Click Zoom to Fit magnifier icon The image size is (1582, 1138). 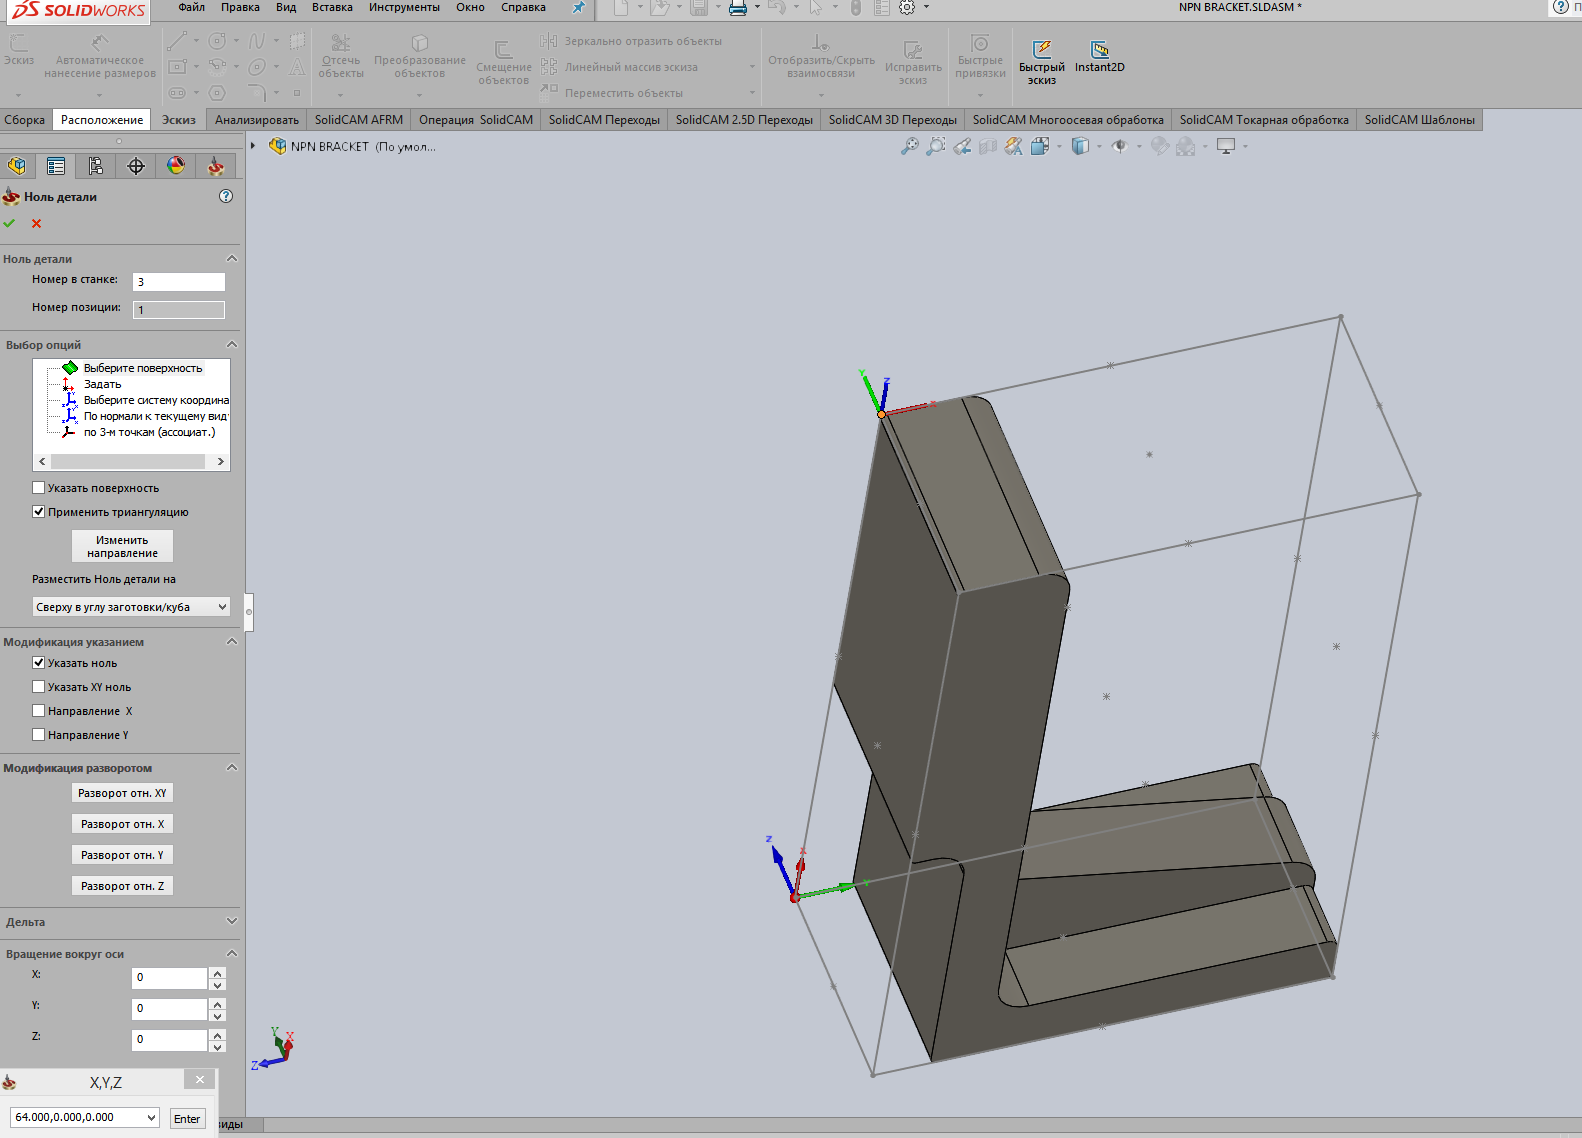point(909,147)
